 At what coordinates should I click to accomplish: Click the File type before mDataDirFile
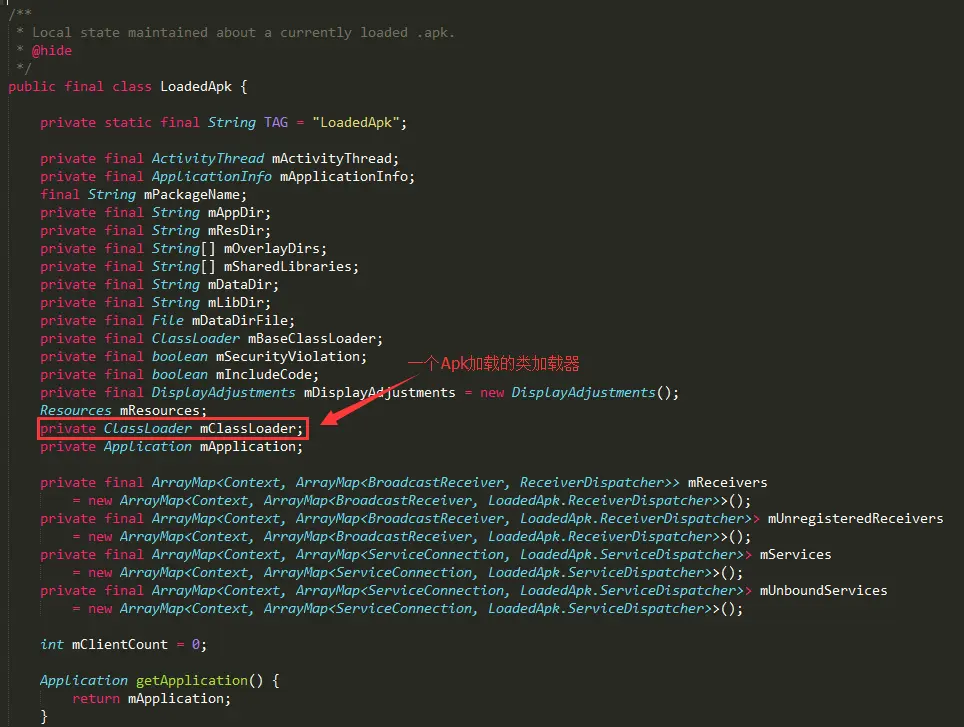click(168, 320)
